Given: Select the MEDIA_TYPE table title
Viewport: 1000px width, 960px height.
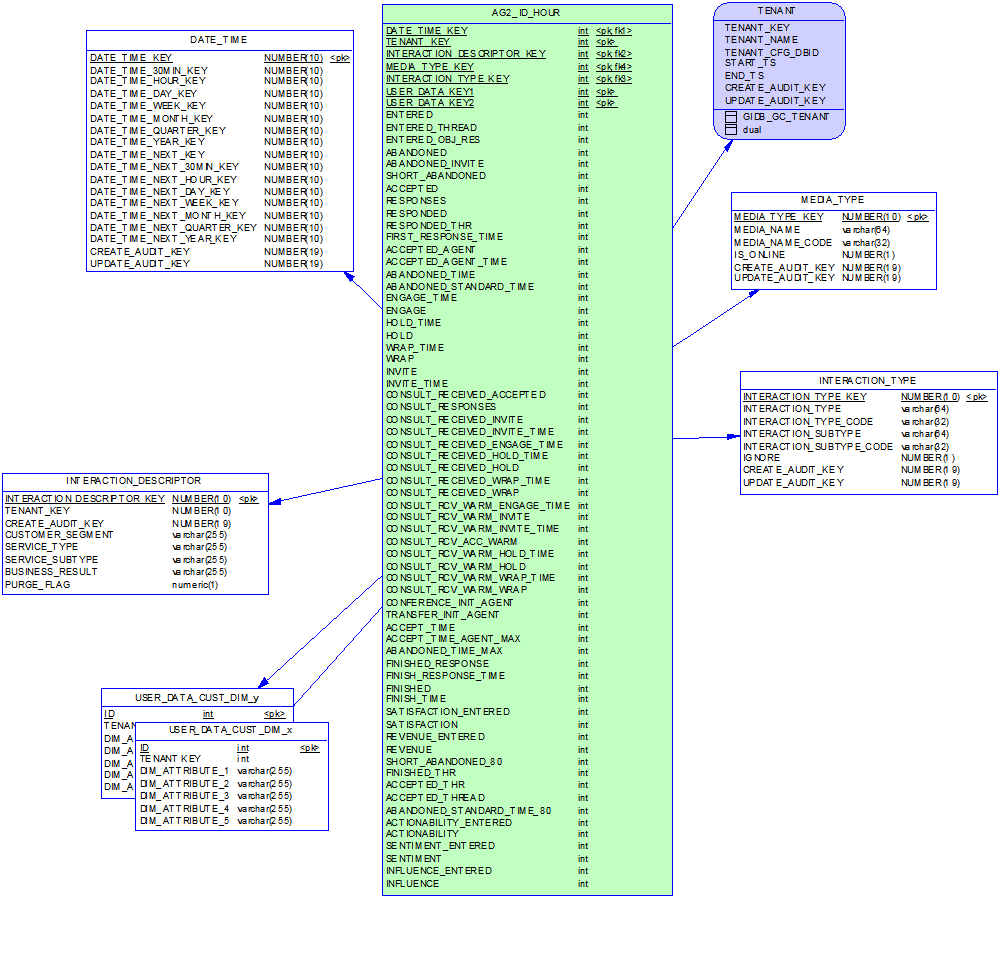Looking at the screenshot, I should click(x=832, y=200).
